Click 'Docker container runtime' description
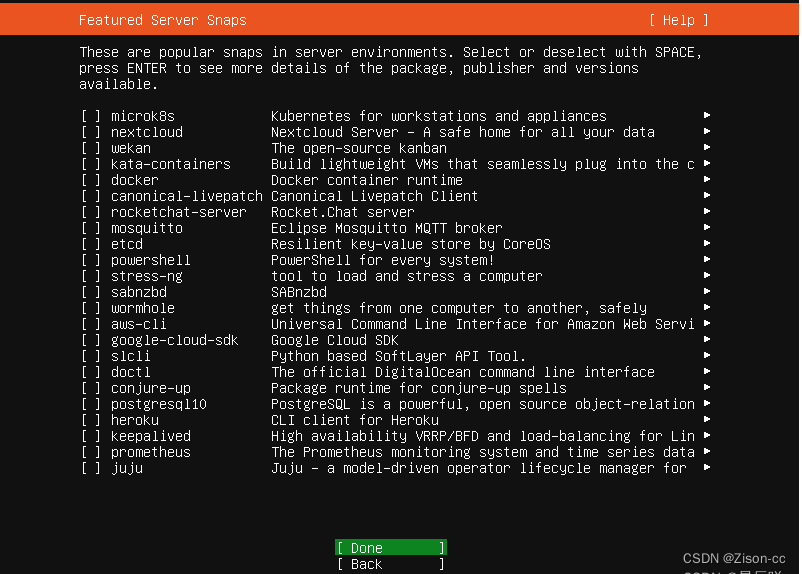 pyautogui.click(x=367, y=180)
